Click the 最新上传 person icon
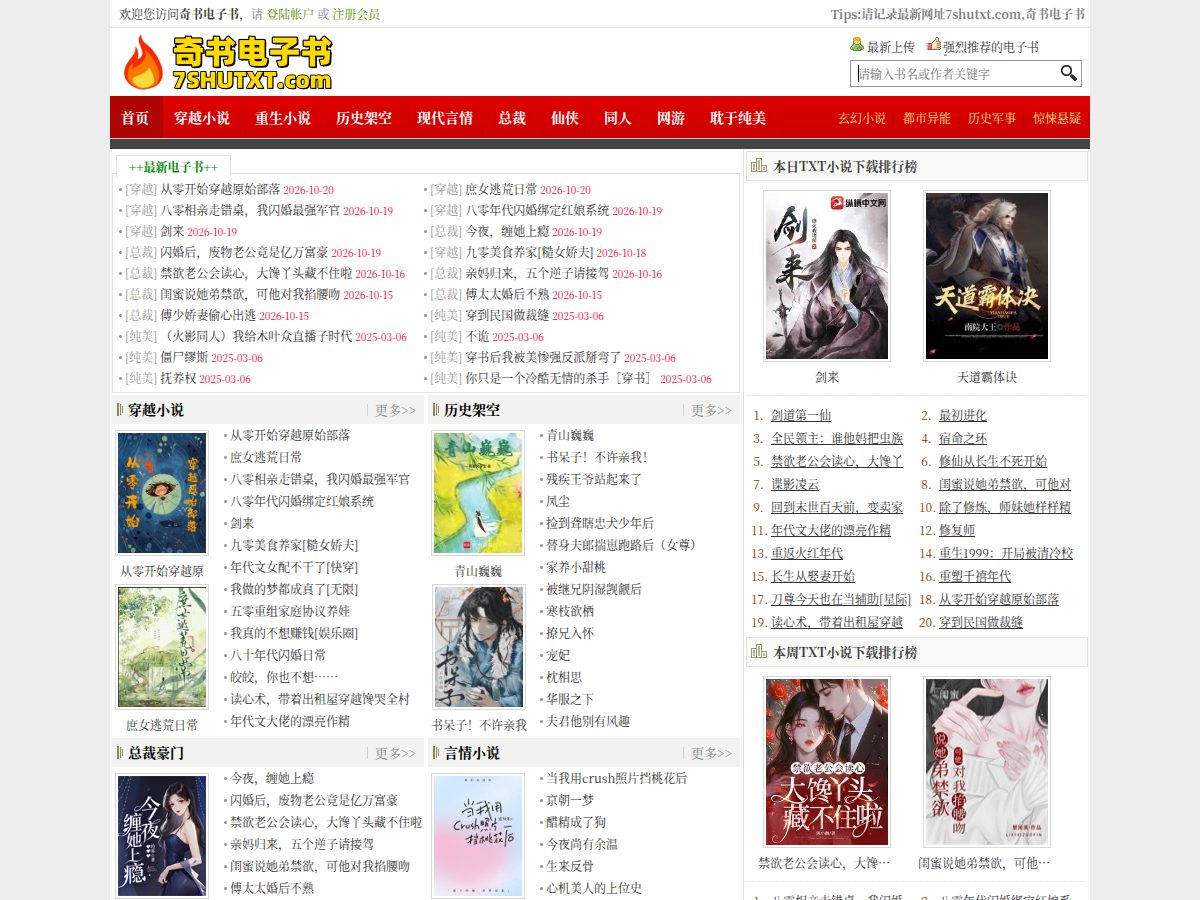The image size is (1200, 900). 857,45
